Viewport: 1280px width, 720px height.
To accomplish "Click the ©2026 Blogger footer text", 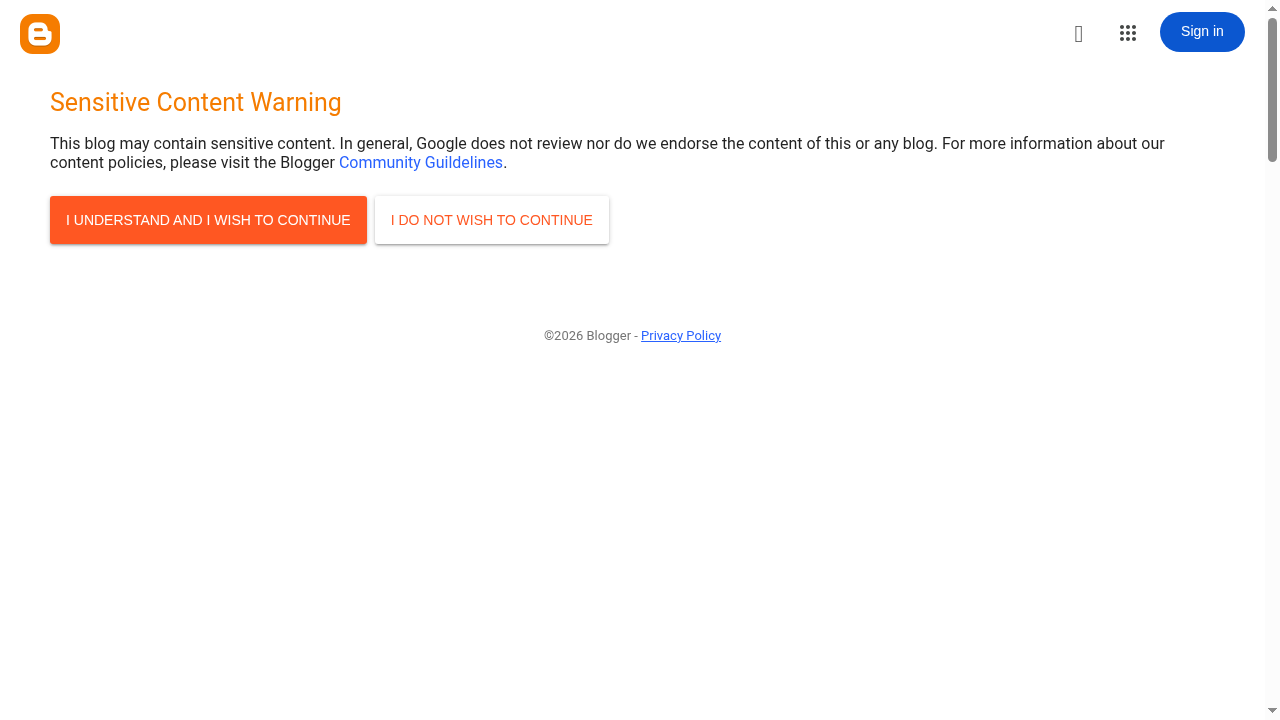I will click(x=587, y=336).
